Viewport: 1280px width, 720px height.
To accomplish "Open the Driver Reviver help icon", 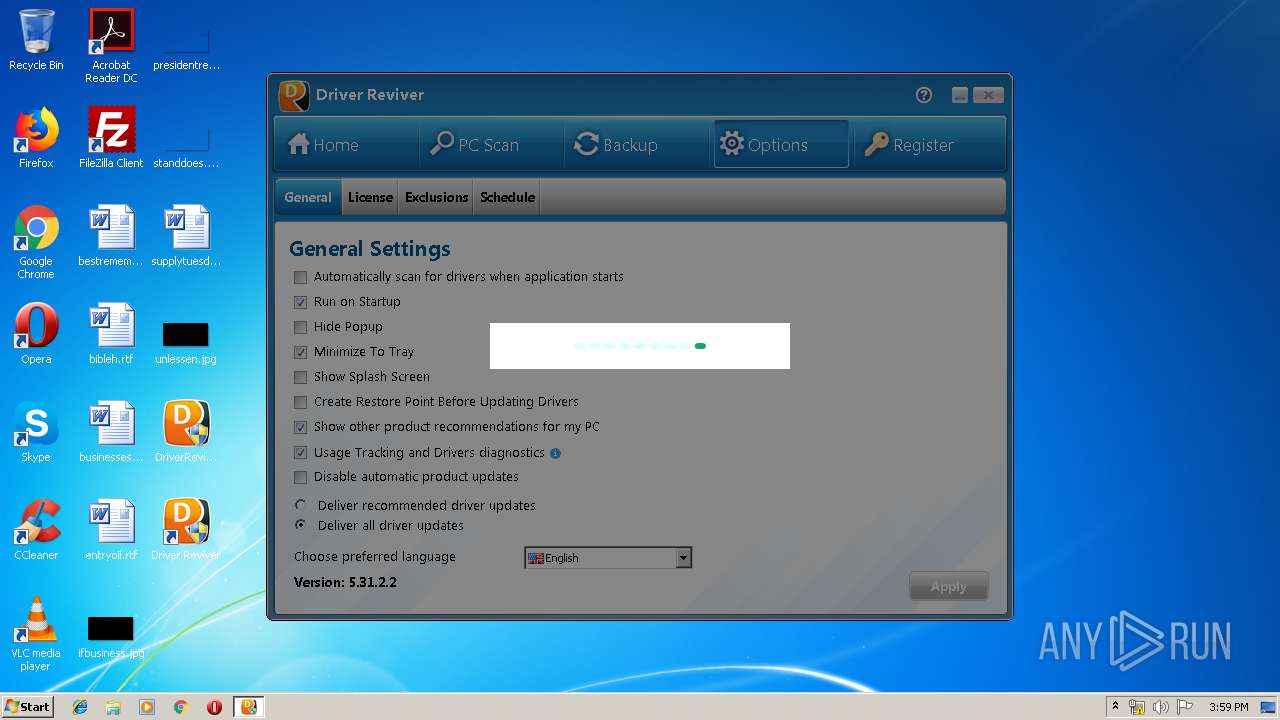I will pyautogui.click(x=924, y=95).
